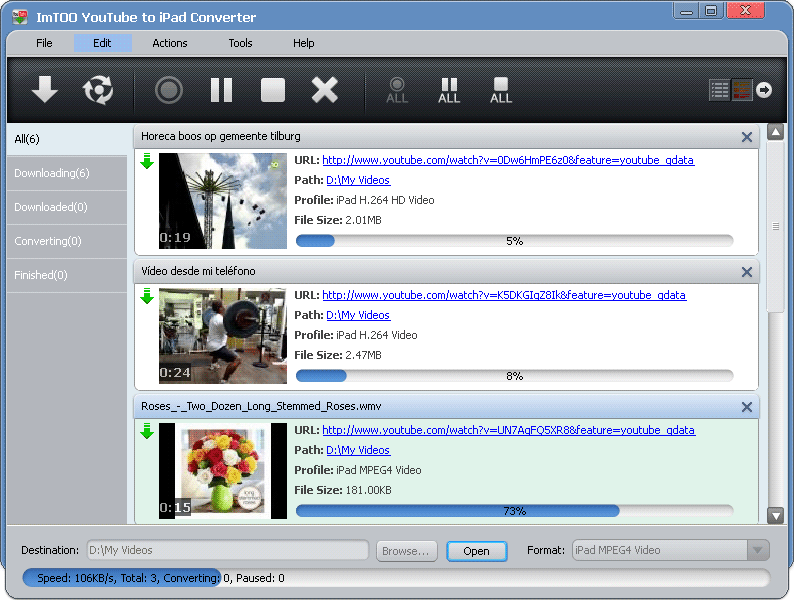Click the 8% progress bar of Video desde mi teléfono
This screenshot has width=794, height=600.
click(x=514, y=376)
